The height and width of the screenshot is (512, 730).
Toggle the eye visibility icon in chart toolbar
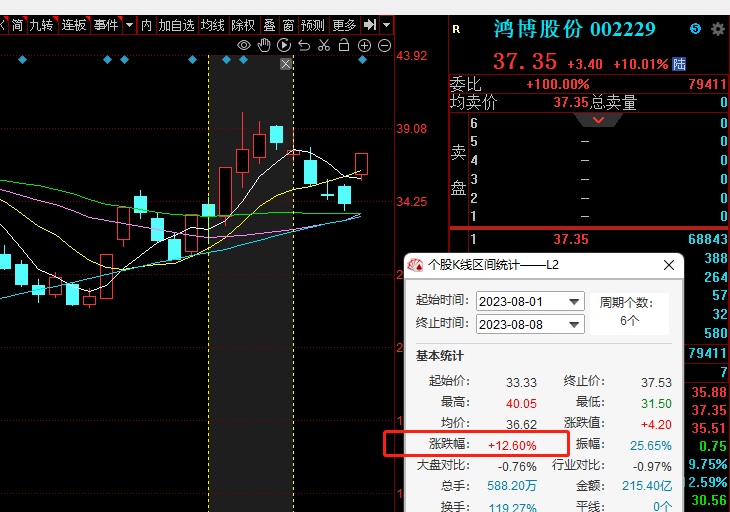tap(244, 45)
